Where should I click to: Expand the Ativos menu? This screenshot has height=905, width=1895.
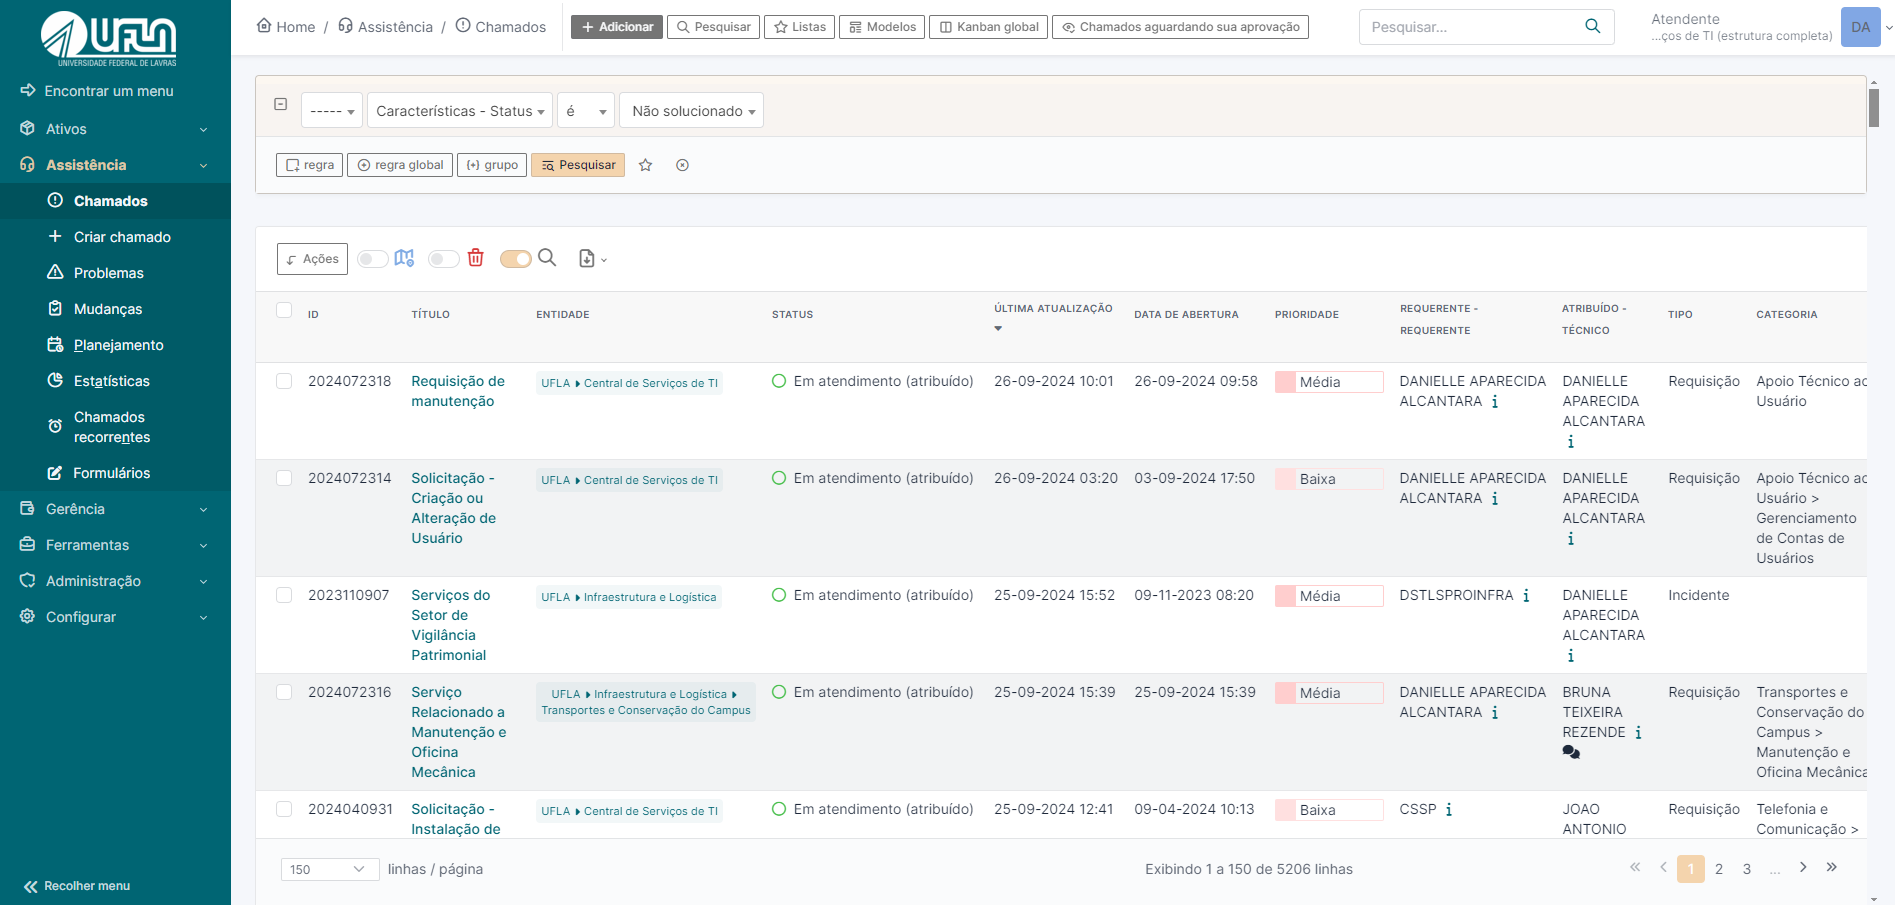116,129
